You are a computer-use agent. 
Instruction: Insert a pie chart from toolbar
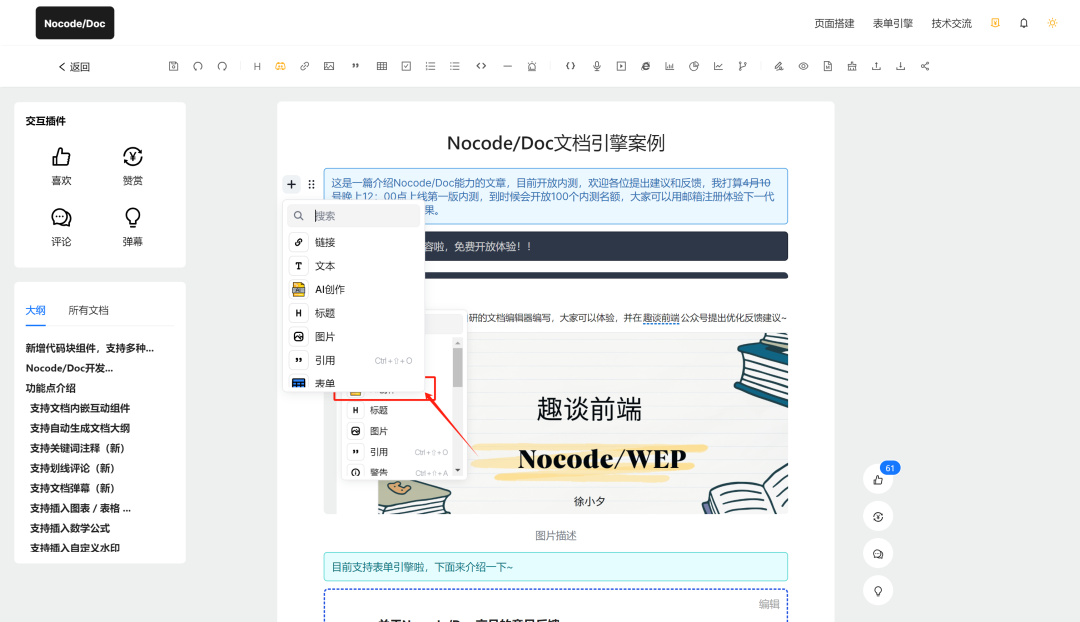click(x=694, y=66)
